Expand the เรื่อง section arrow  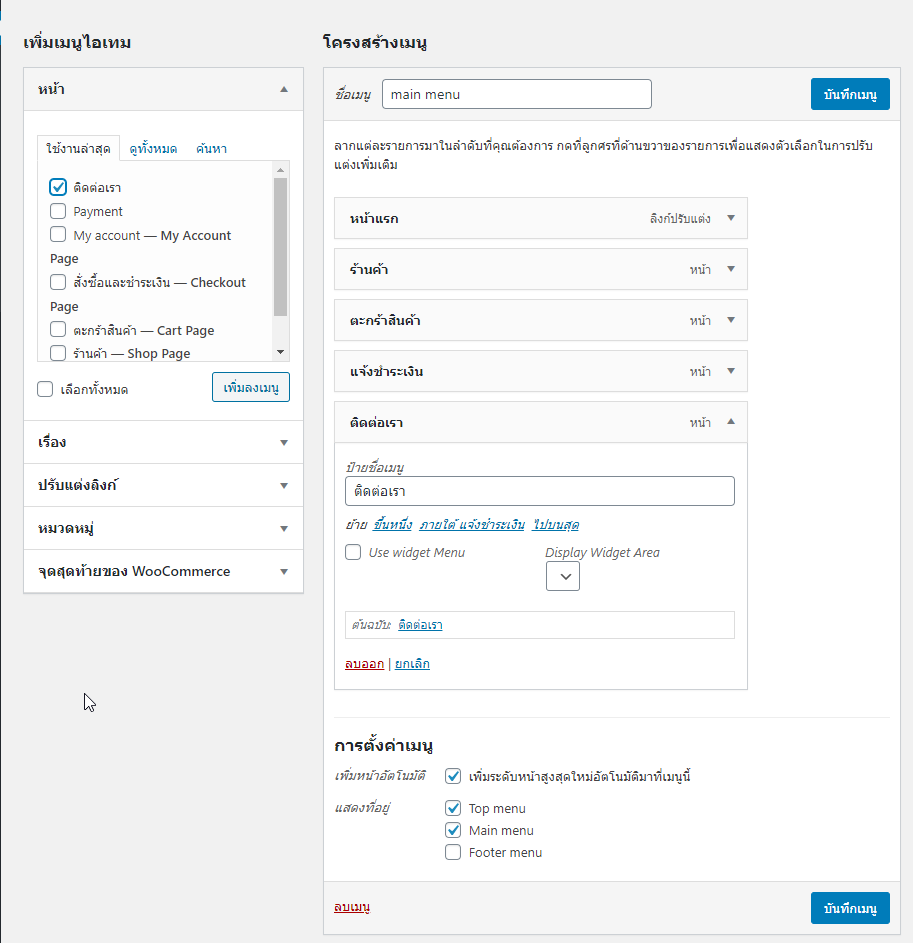[284, 443]
